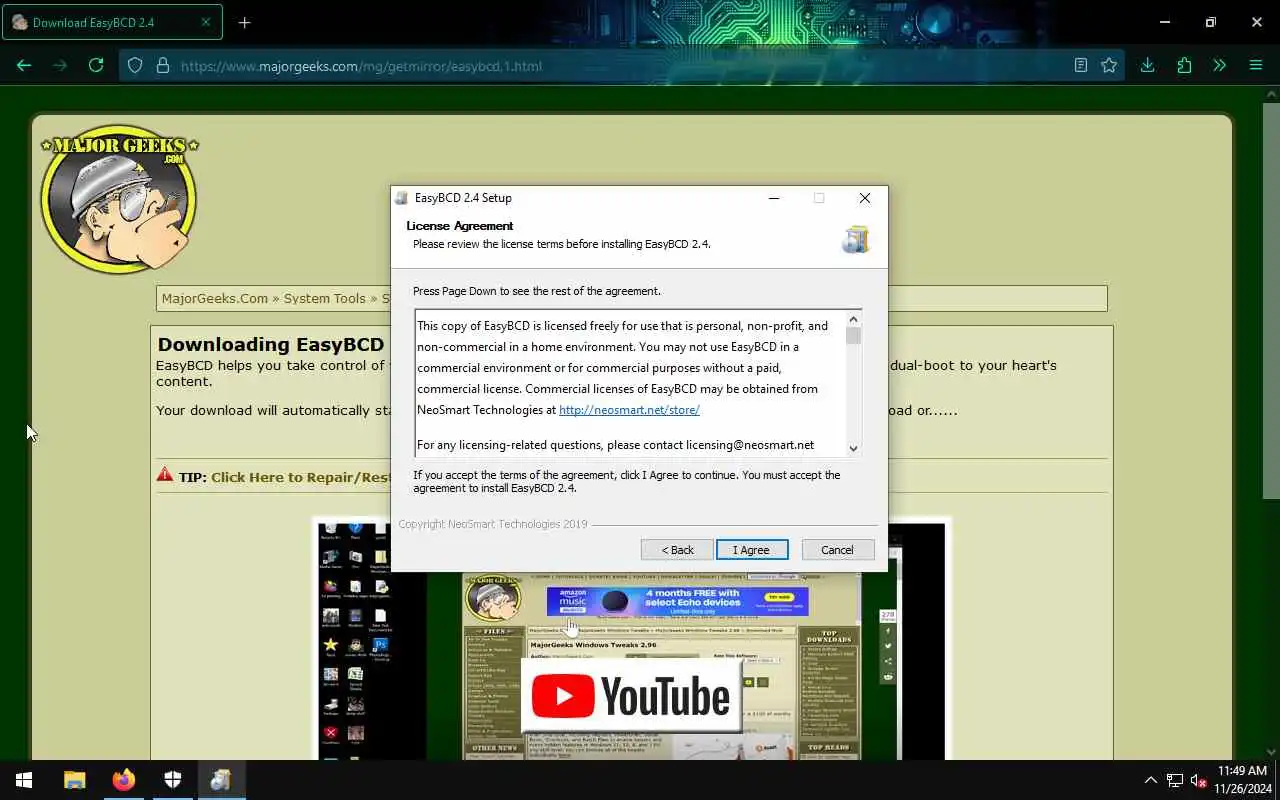Open network status tray icon
1280x800 pixels.
point(1175,780)
